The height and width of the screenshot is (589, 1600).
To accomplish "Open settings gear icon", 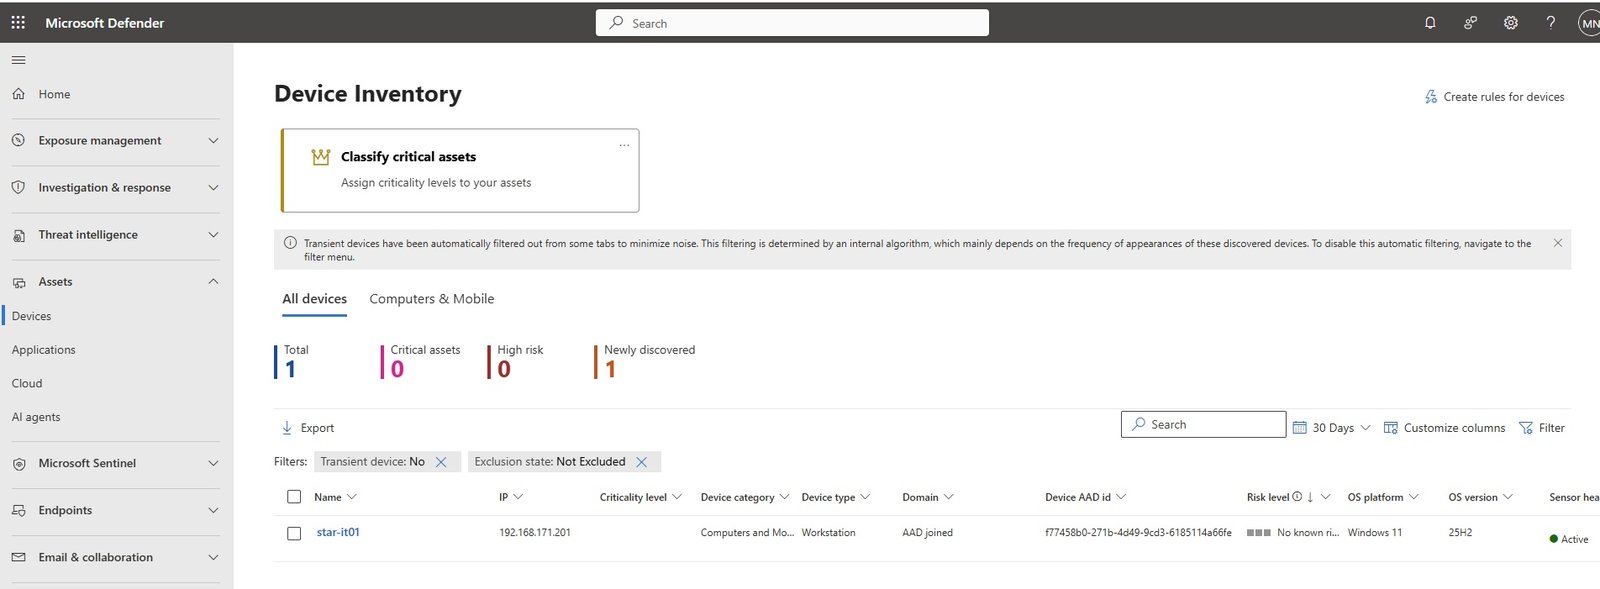I will pyautogui.click(x=1511, y=23).
